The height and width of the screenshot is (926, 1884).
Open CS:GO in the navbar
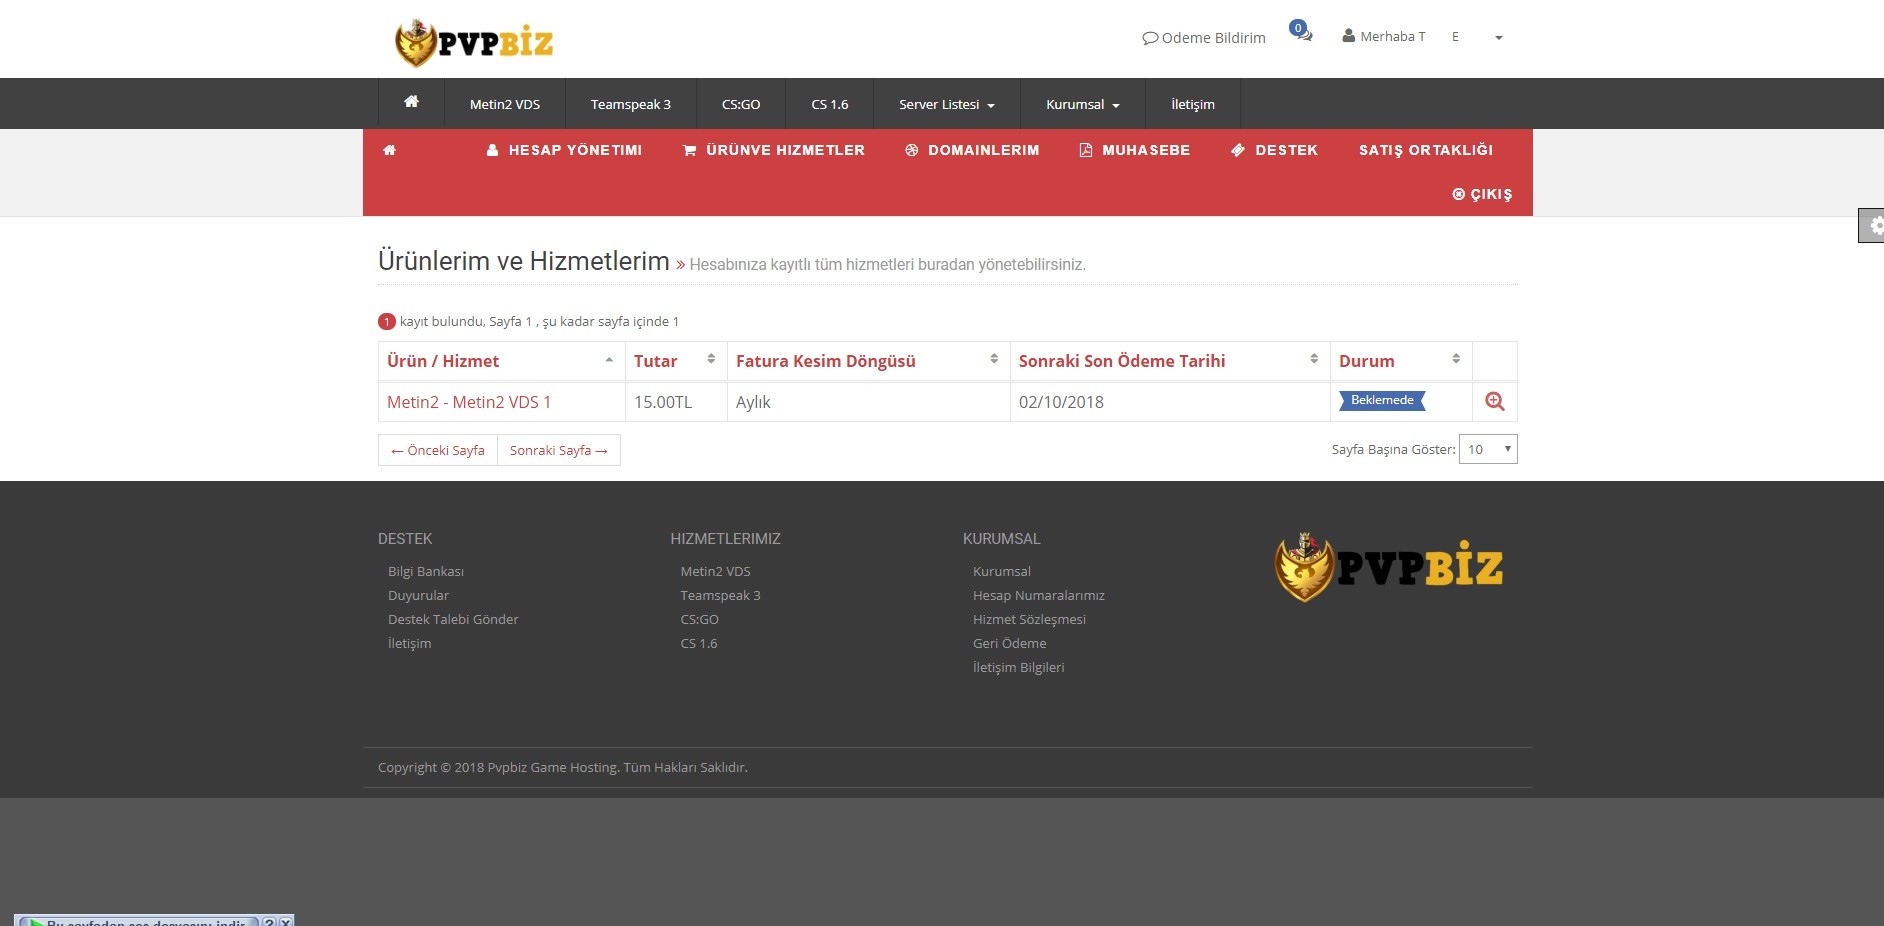(741, 104)
